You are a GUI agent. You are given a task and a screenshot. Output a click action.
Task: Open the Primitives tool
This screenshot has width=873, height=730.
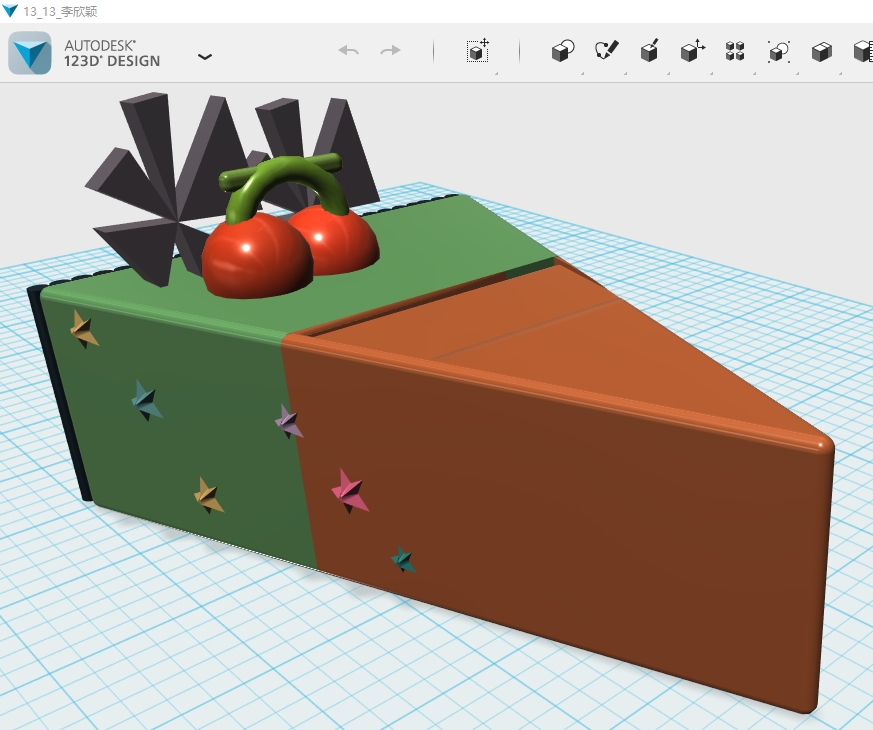[x=563, y=51]
